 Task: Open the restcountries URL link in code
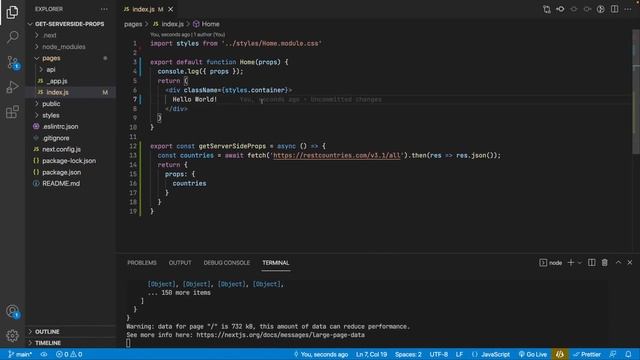[x=337, y=156]
